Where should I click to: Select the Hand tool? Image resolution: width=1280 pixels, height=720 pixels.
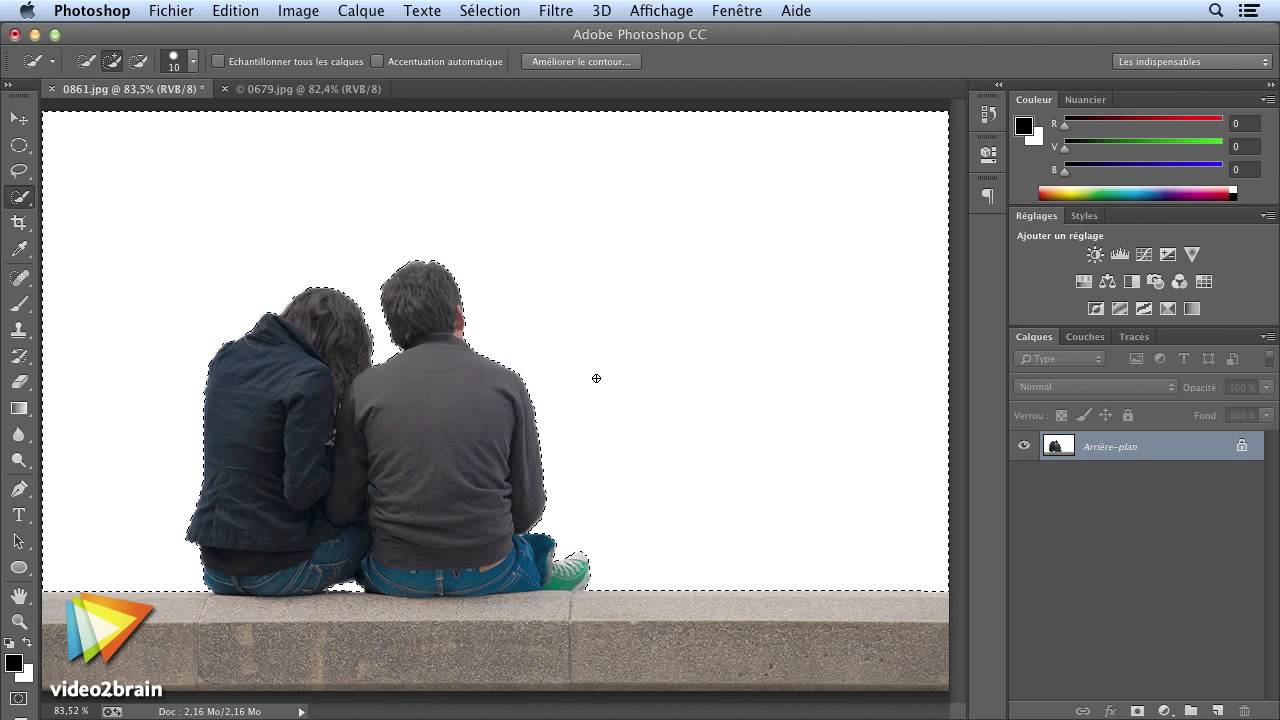(x=19, y=596)
